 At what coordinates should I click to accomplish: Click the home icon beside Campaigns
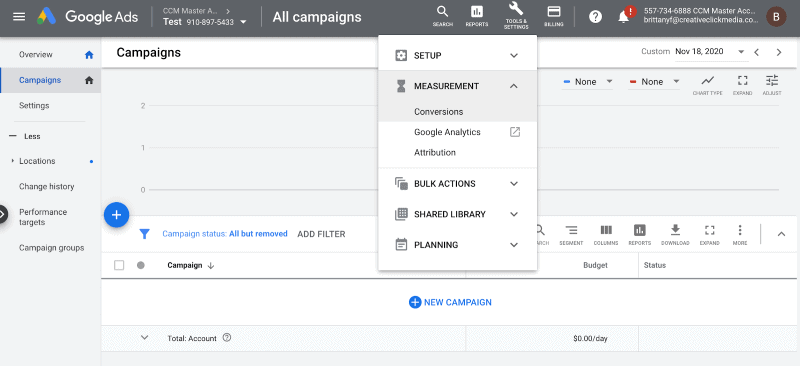pyautogui.click(x=89, y=80)
